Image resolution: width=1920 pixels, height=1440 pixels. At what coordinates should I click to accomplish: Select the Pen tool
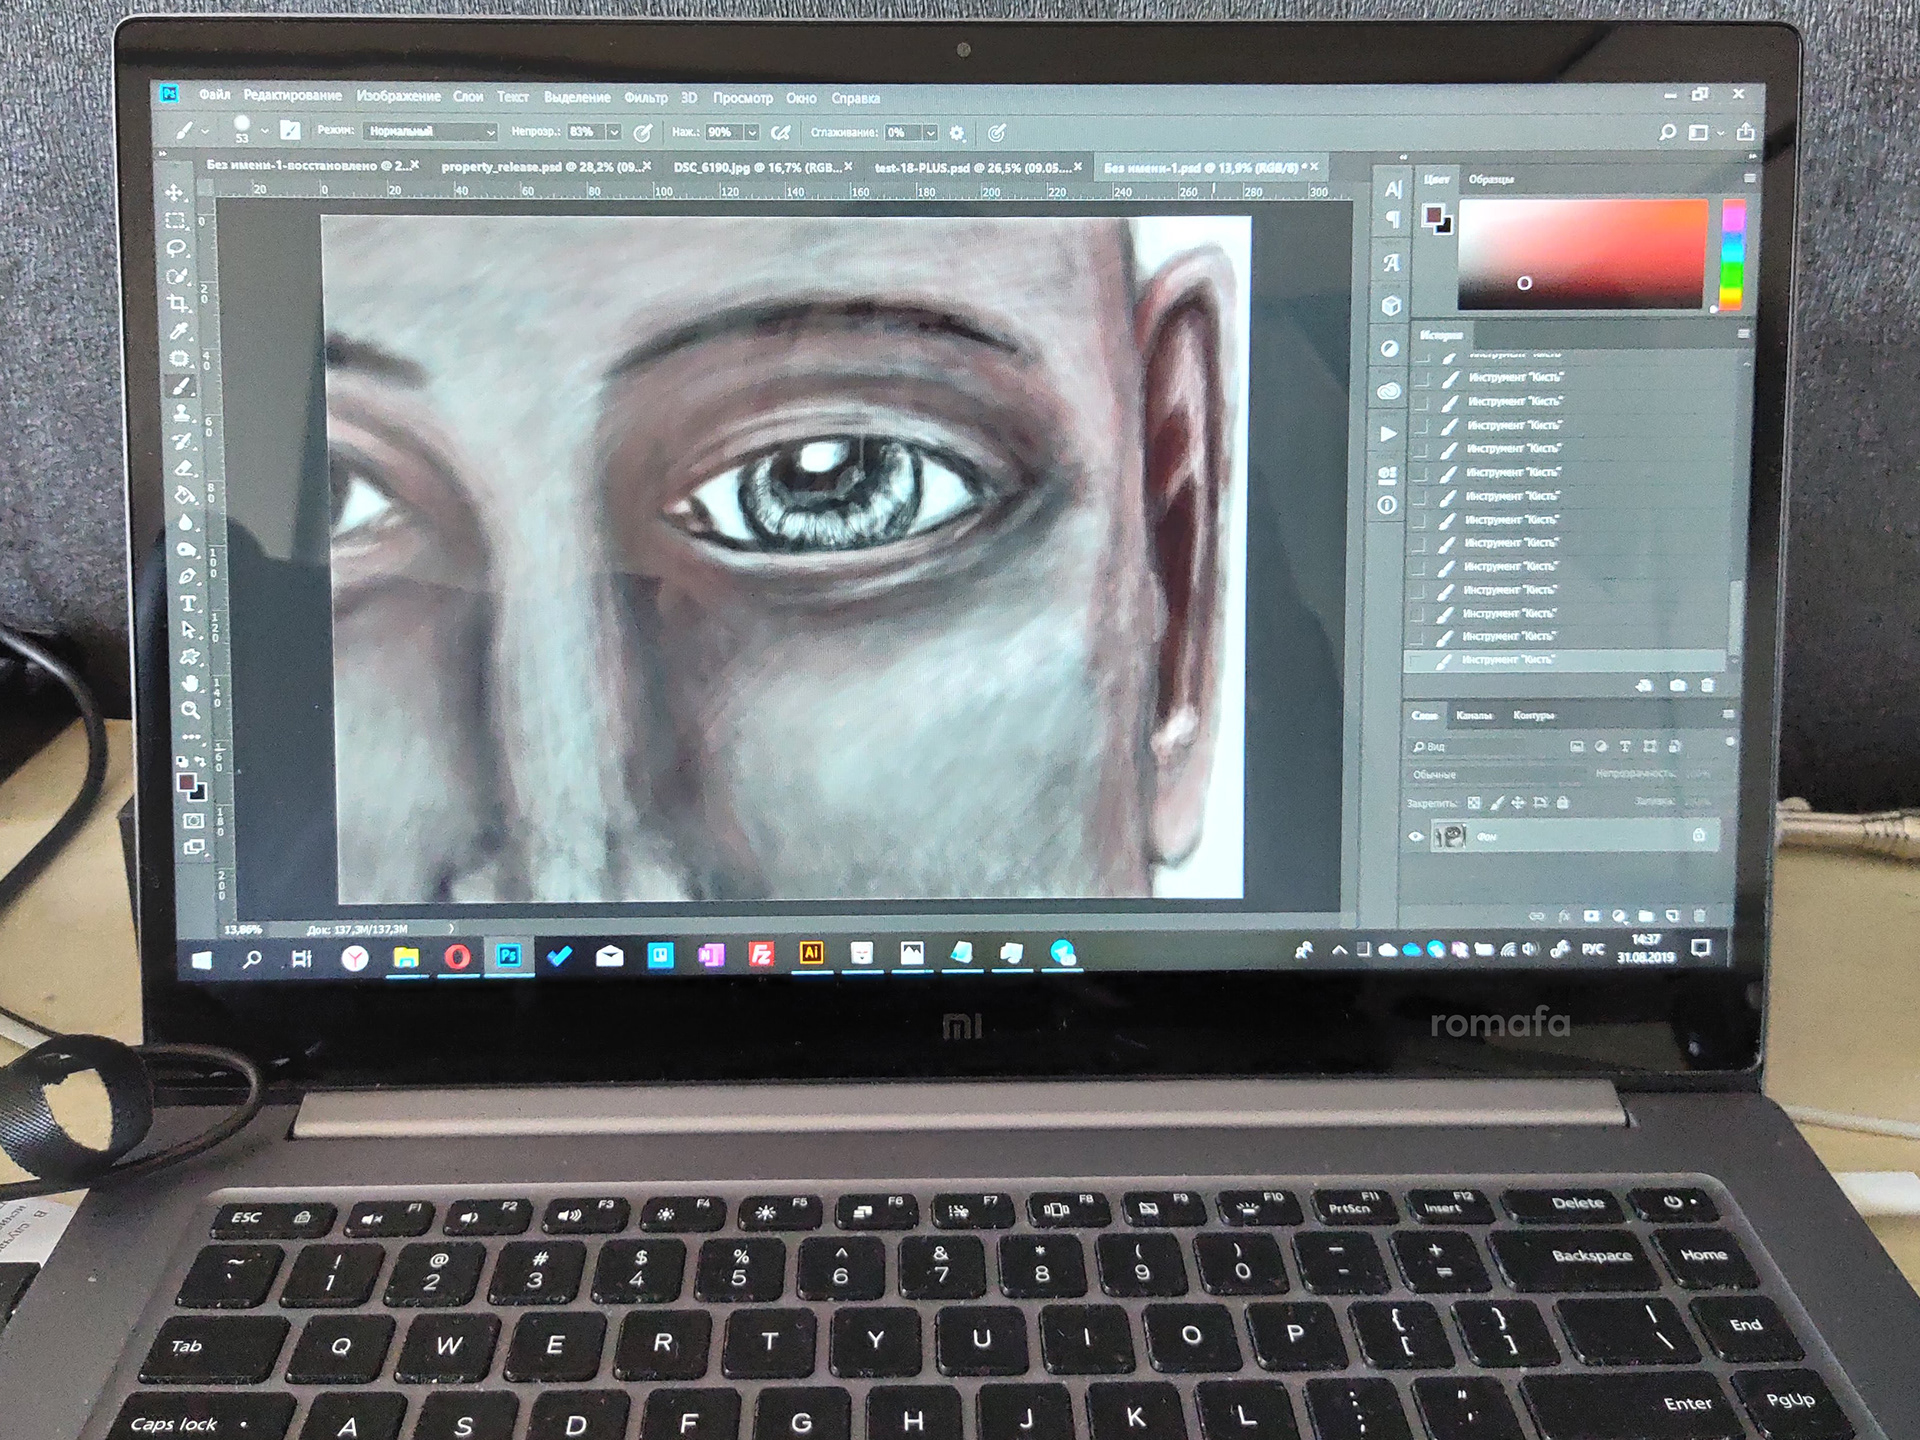(187, 576)
